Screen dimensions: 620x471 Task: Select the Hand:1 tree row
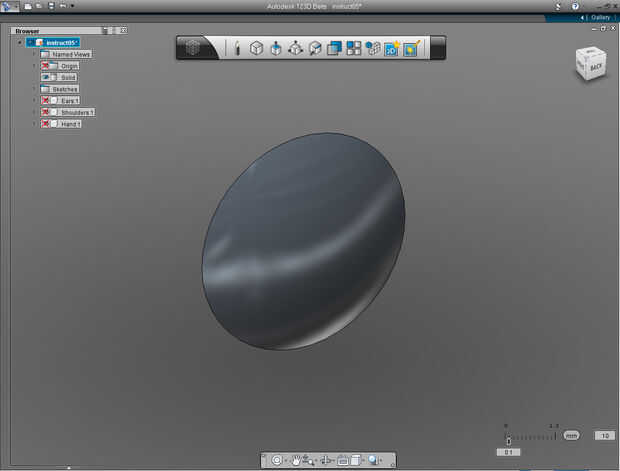pyautogui.click(x=61, y=124)
